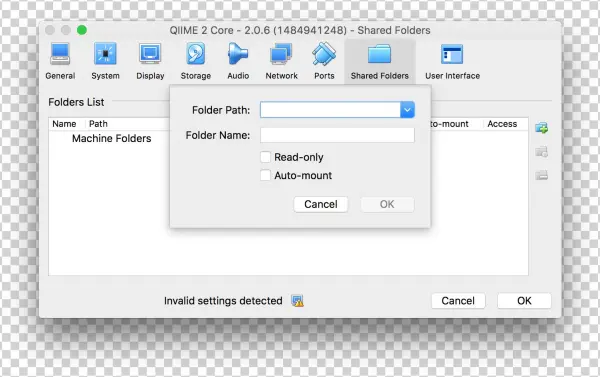Click the Folder Path field
This screenshot has width=600, height=377.
tap(331, 110)
